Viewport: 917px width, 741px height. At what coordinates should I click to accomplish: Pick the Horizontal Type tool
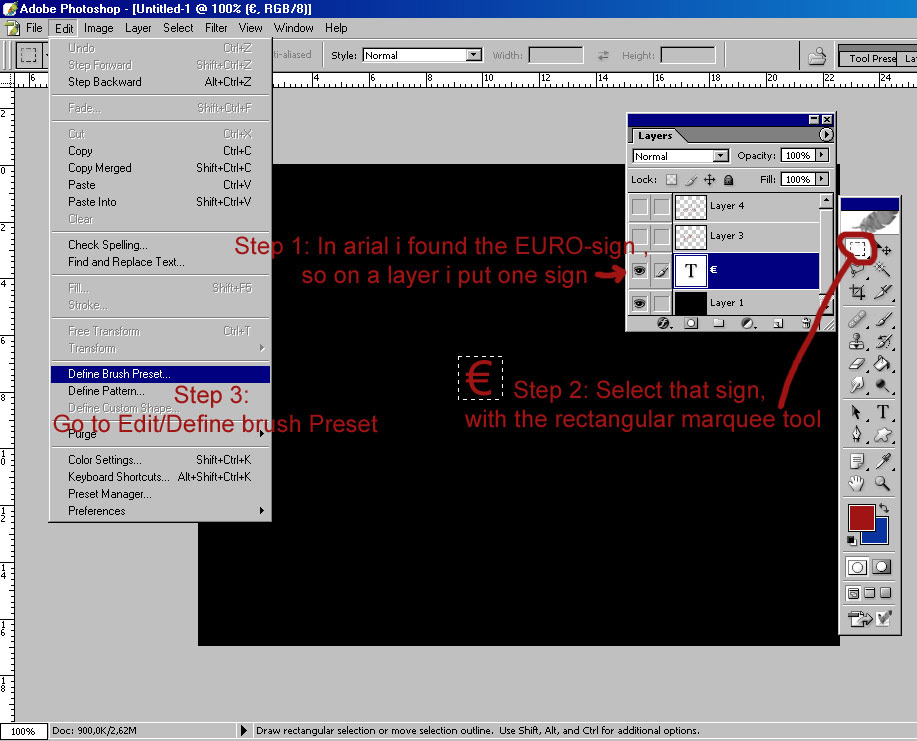[x=883, y=412]
